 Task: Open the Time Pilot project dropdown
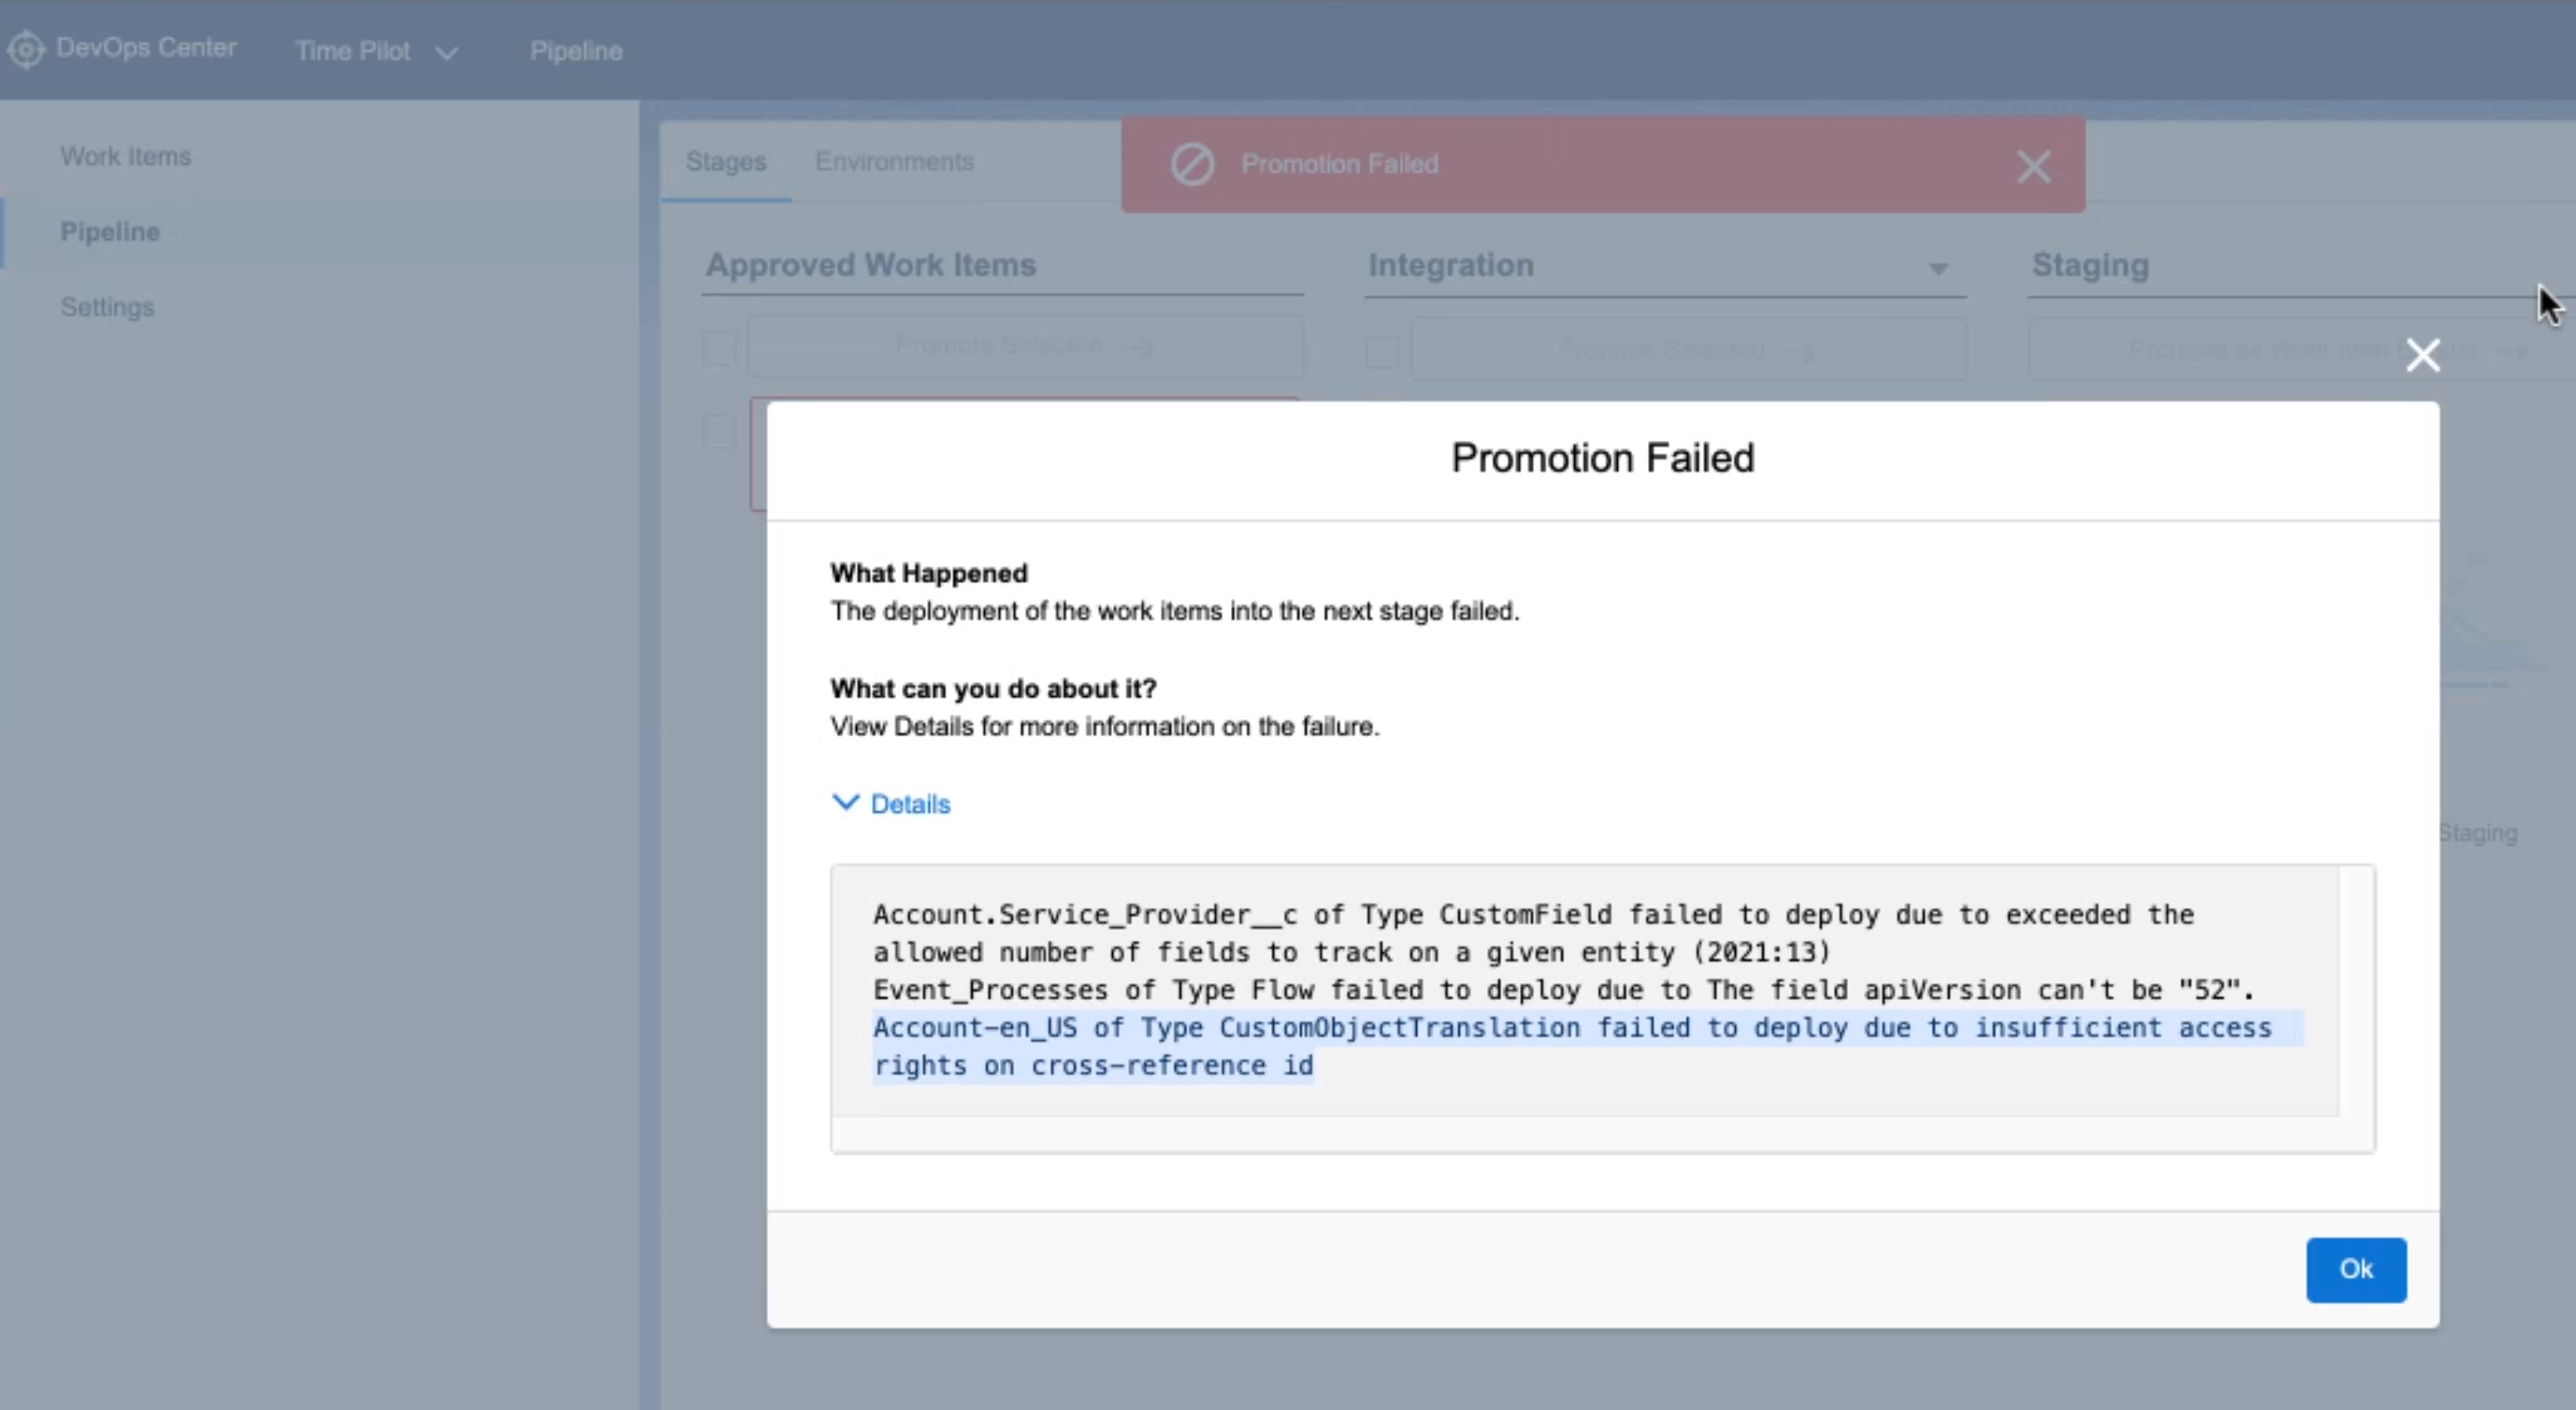coord(376,51)
